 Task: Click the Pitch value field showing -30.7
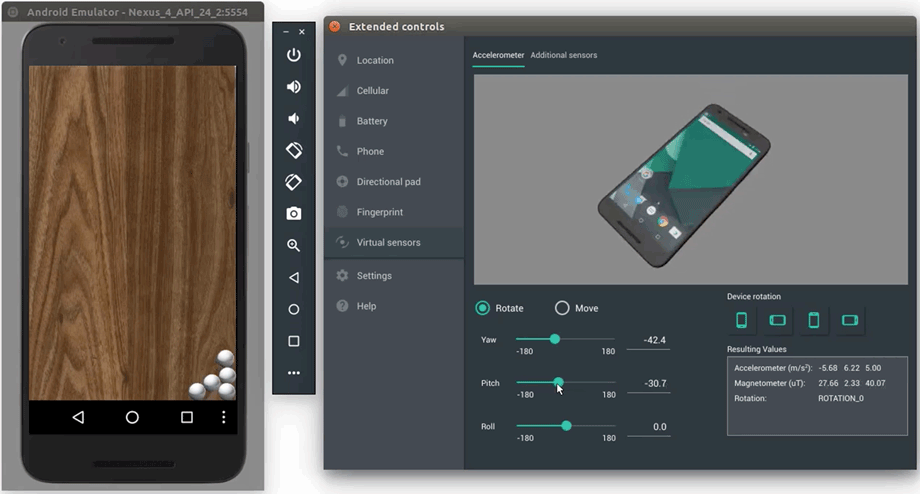pos(648,384)
